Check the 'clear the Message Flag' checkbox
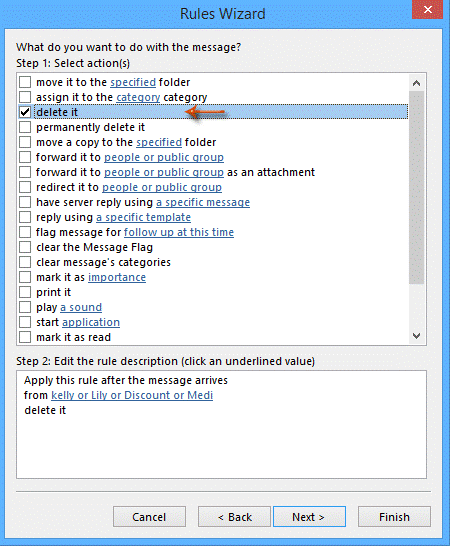Viewport: 450px width, 546px height. click(x=25, y=247)
